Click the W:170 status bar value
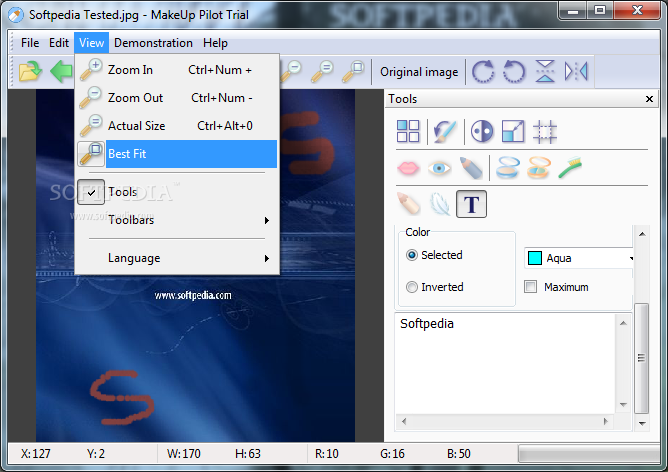668x472 pixels. pos(184,454)
